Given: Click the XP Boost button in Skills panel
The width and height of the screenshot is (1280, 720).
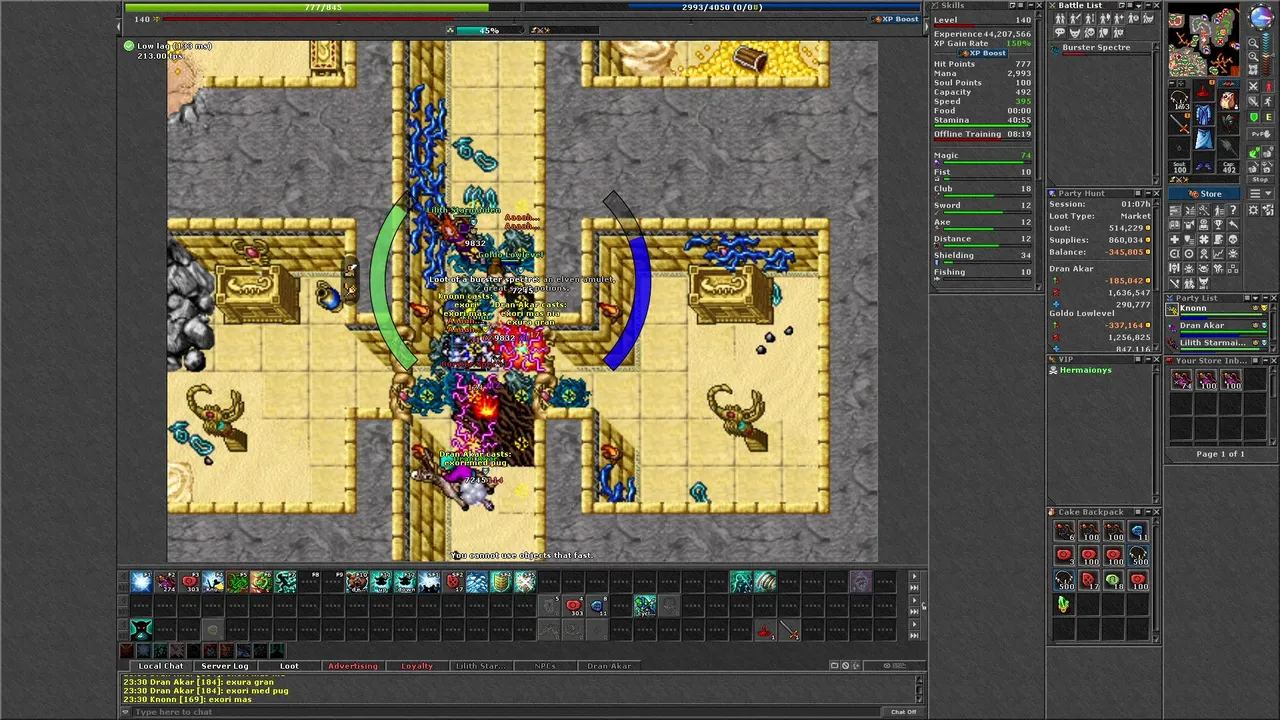Looking at the screenshot, I should point(983,53).
